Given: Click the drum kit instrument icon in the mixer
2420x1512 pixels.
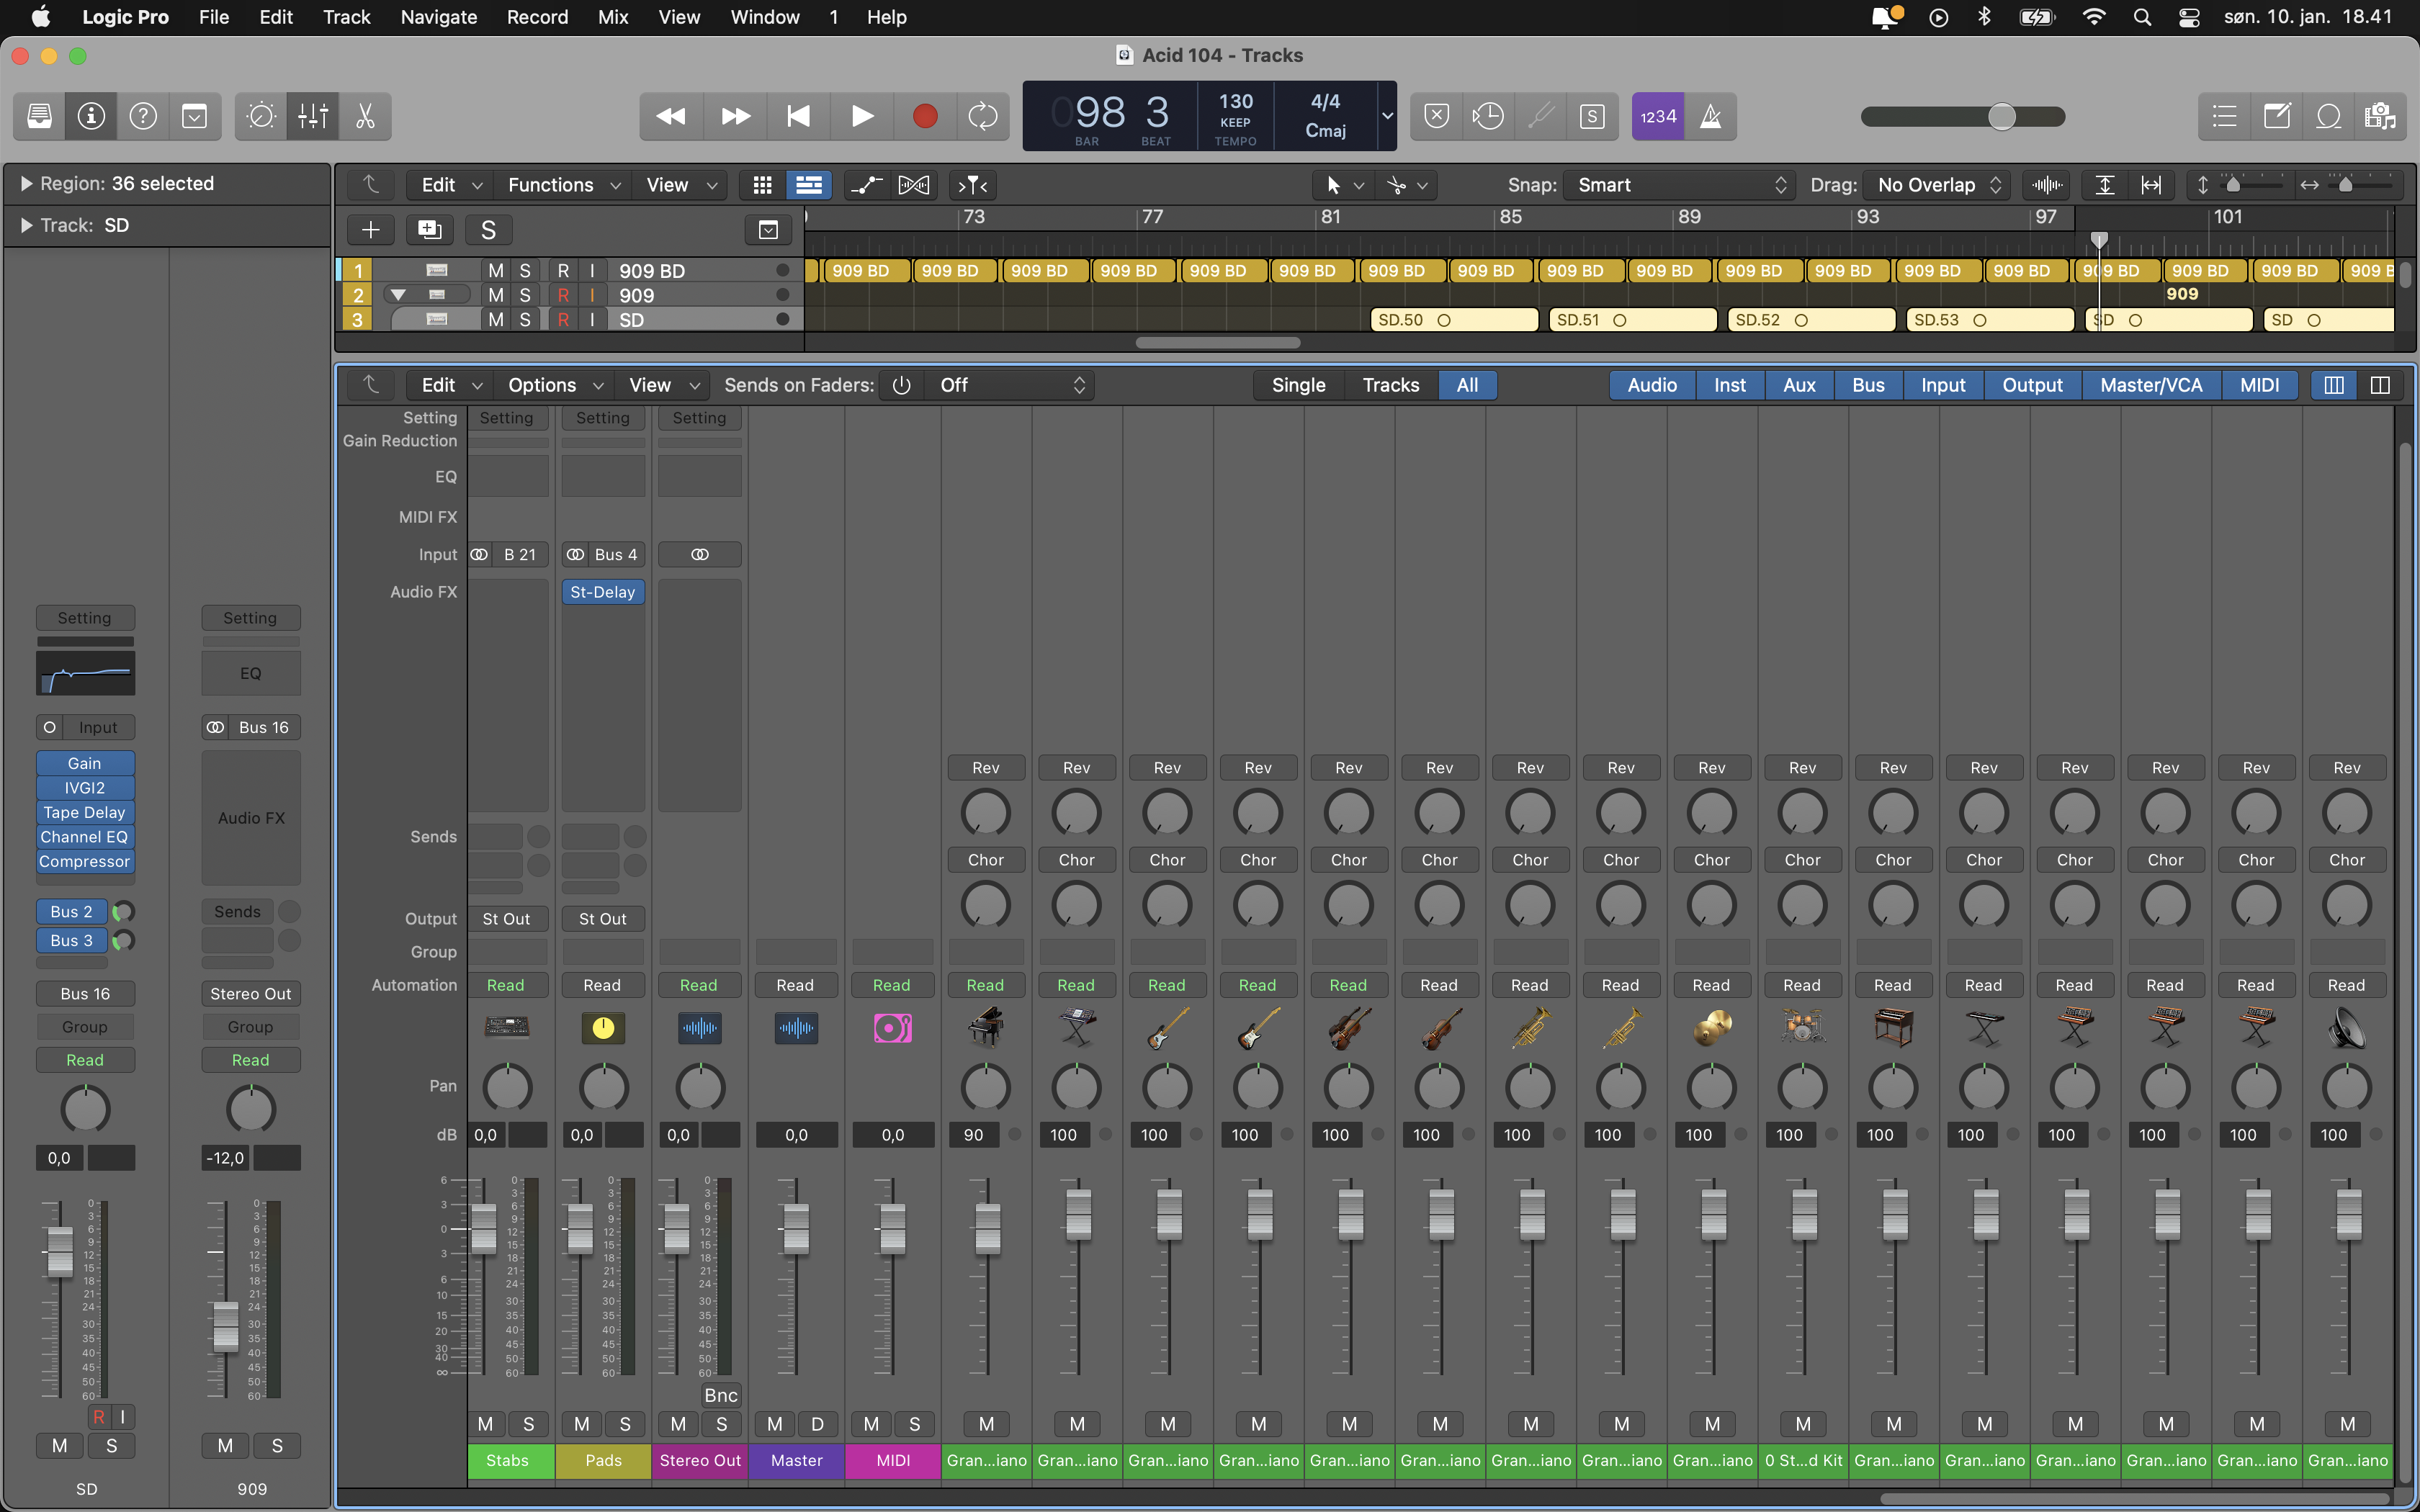Looking at the screenshot, I should (1802, 1027).
